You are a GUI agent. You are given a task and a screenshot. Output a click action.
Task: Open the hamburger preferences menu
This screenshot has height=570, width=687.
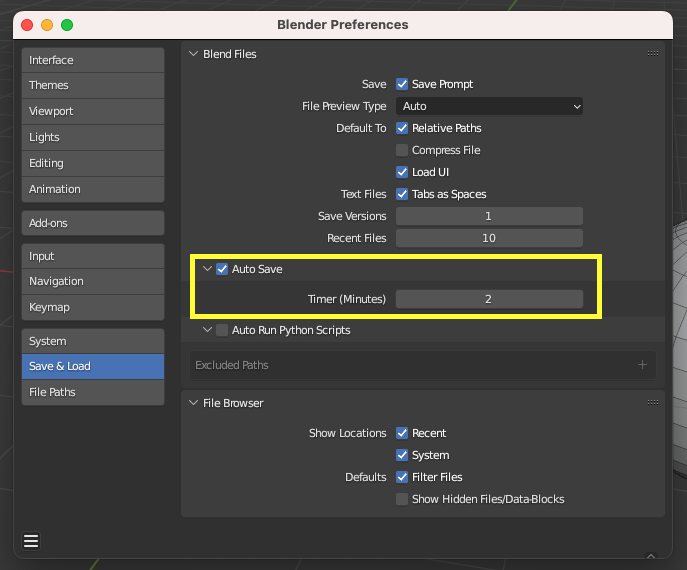click(x=31, y=541)
